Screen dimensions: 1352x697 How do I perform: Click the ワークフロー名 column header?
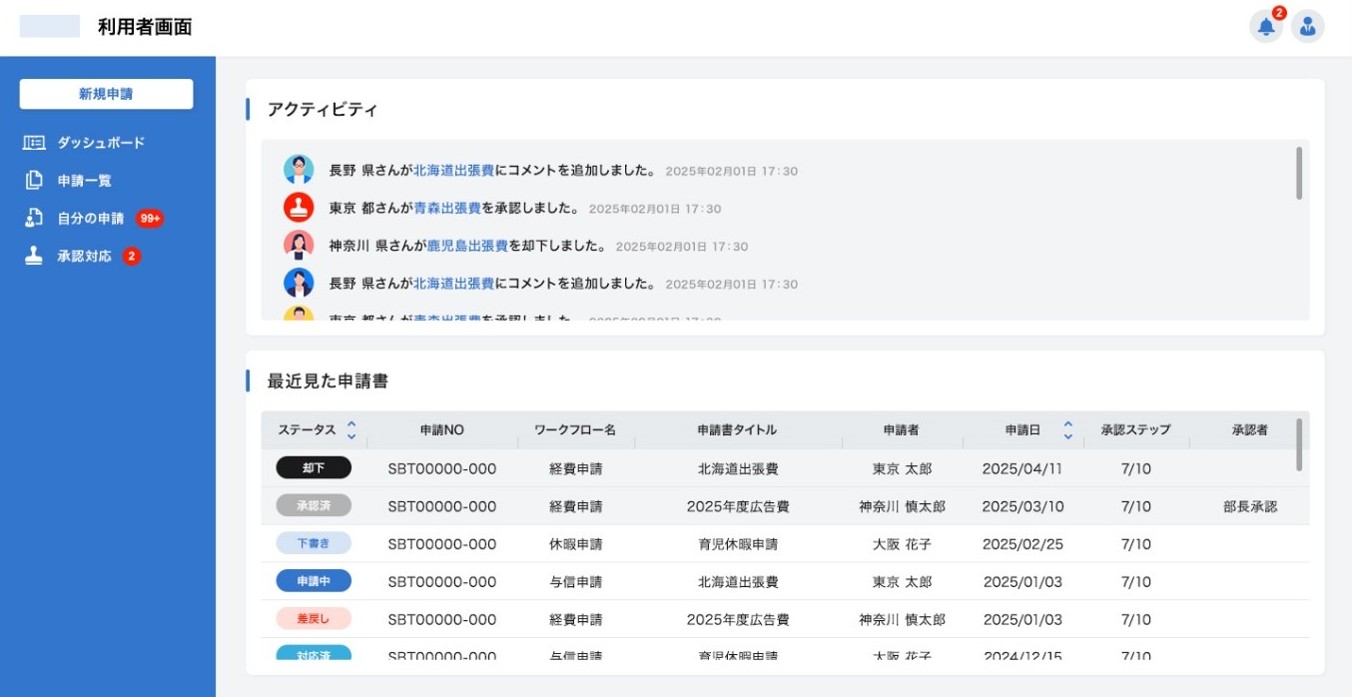coord(575,430)
